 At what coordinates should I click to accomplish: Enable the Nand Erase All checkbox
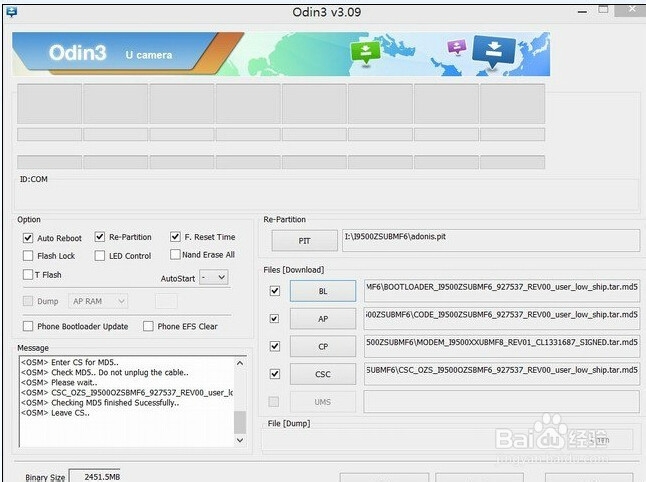[175, 255]
